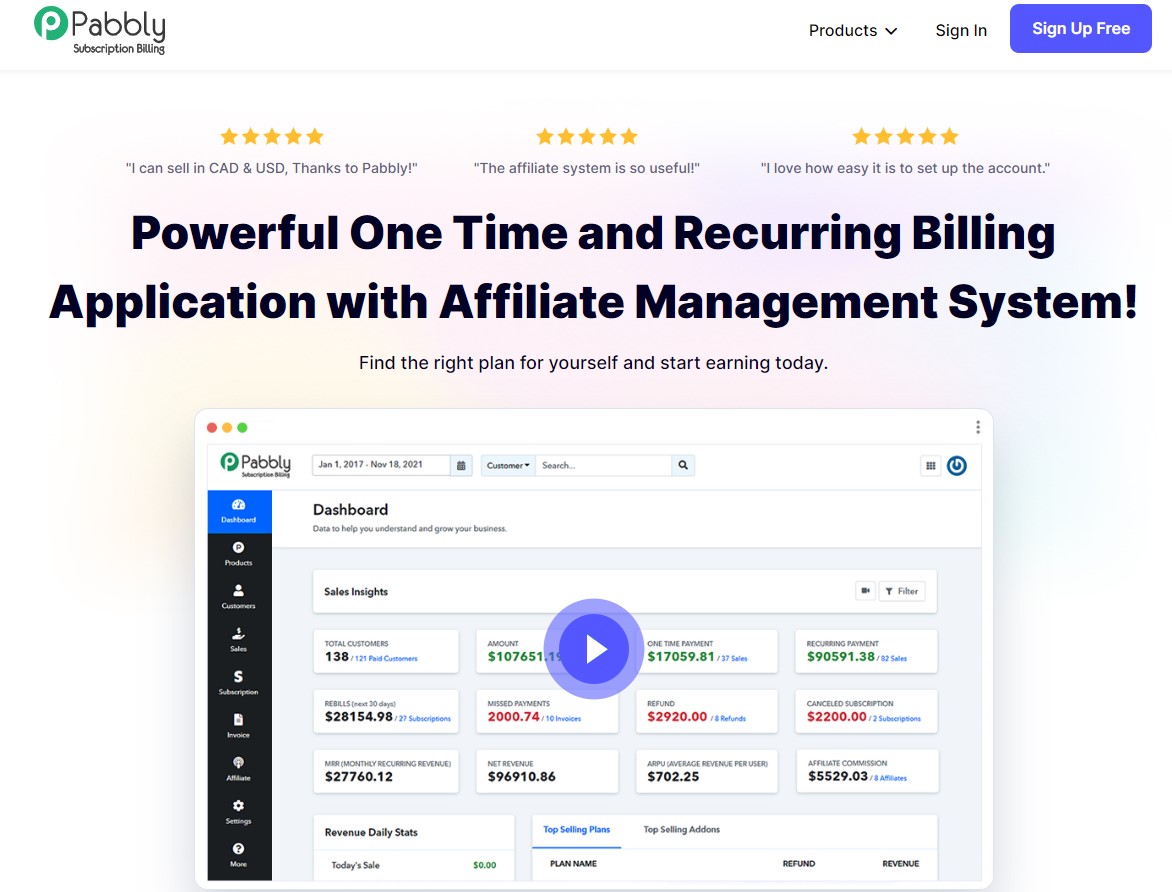
Task: Click the Pabbly Subscription Billing logo
Action: point(99,31)
